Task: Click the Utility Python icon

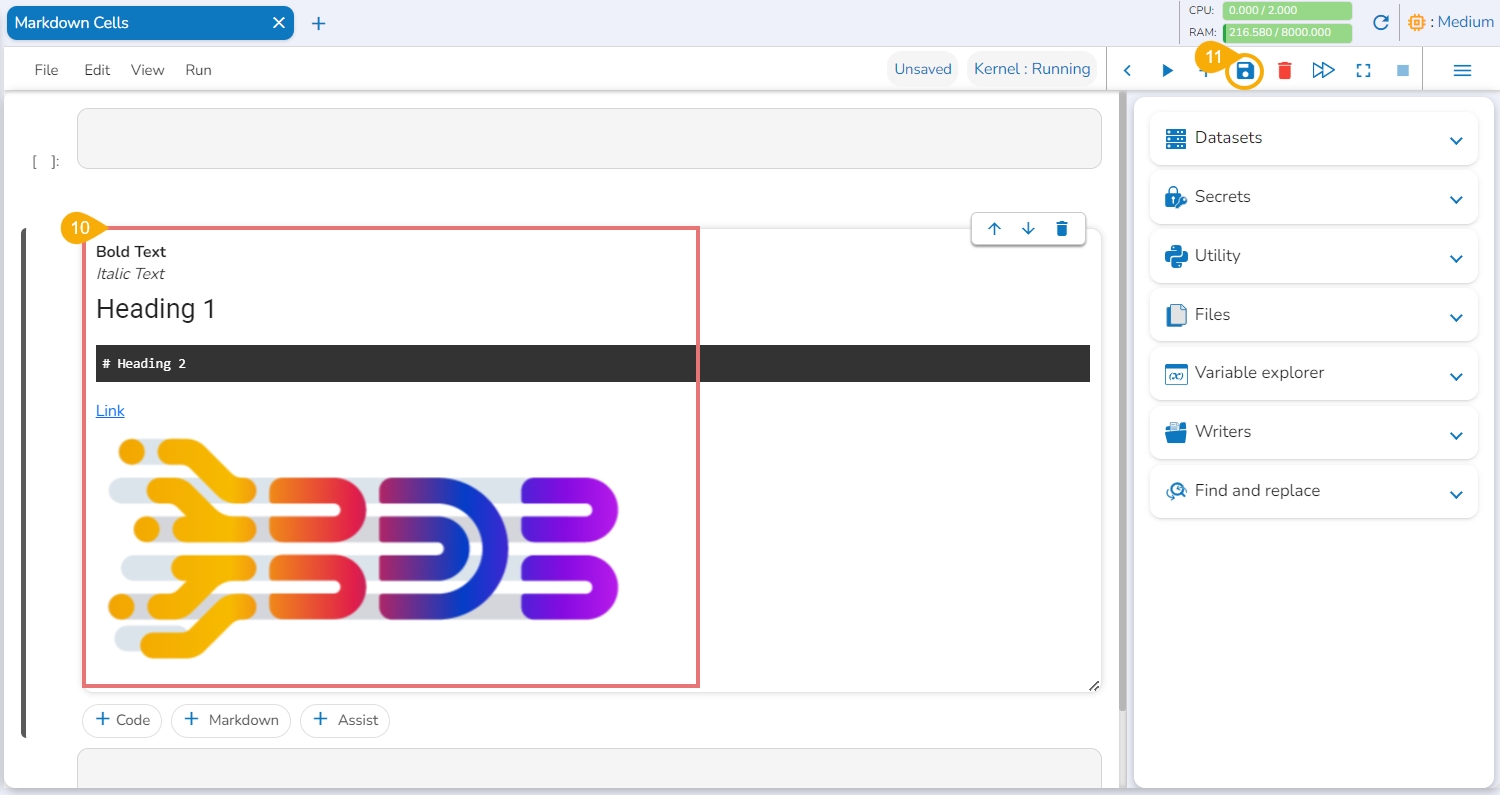Action: pyautogui.click(x=1176, y=256)
